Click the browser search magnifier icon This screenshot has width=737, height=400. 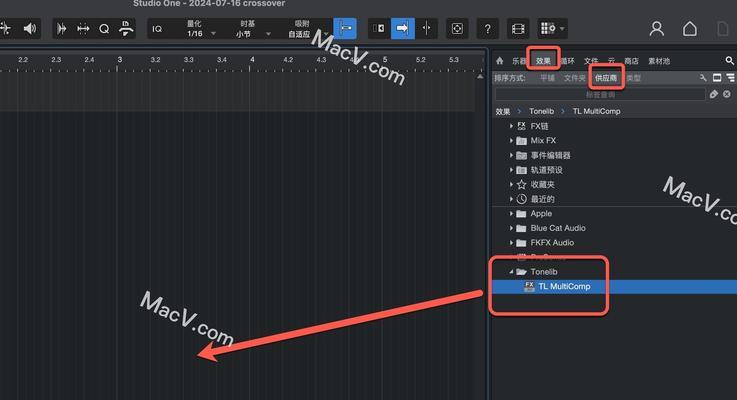729,61
